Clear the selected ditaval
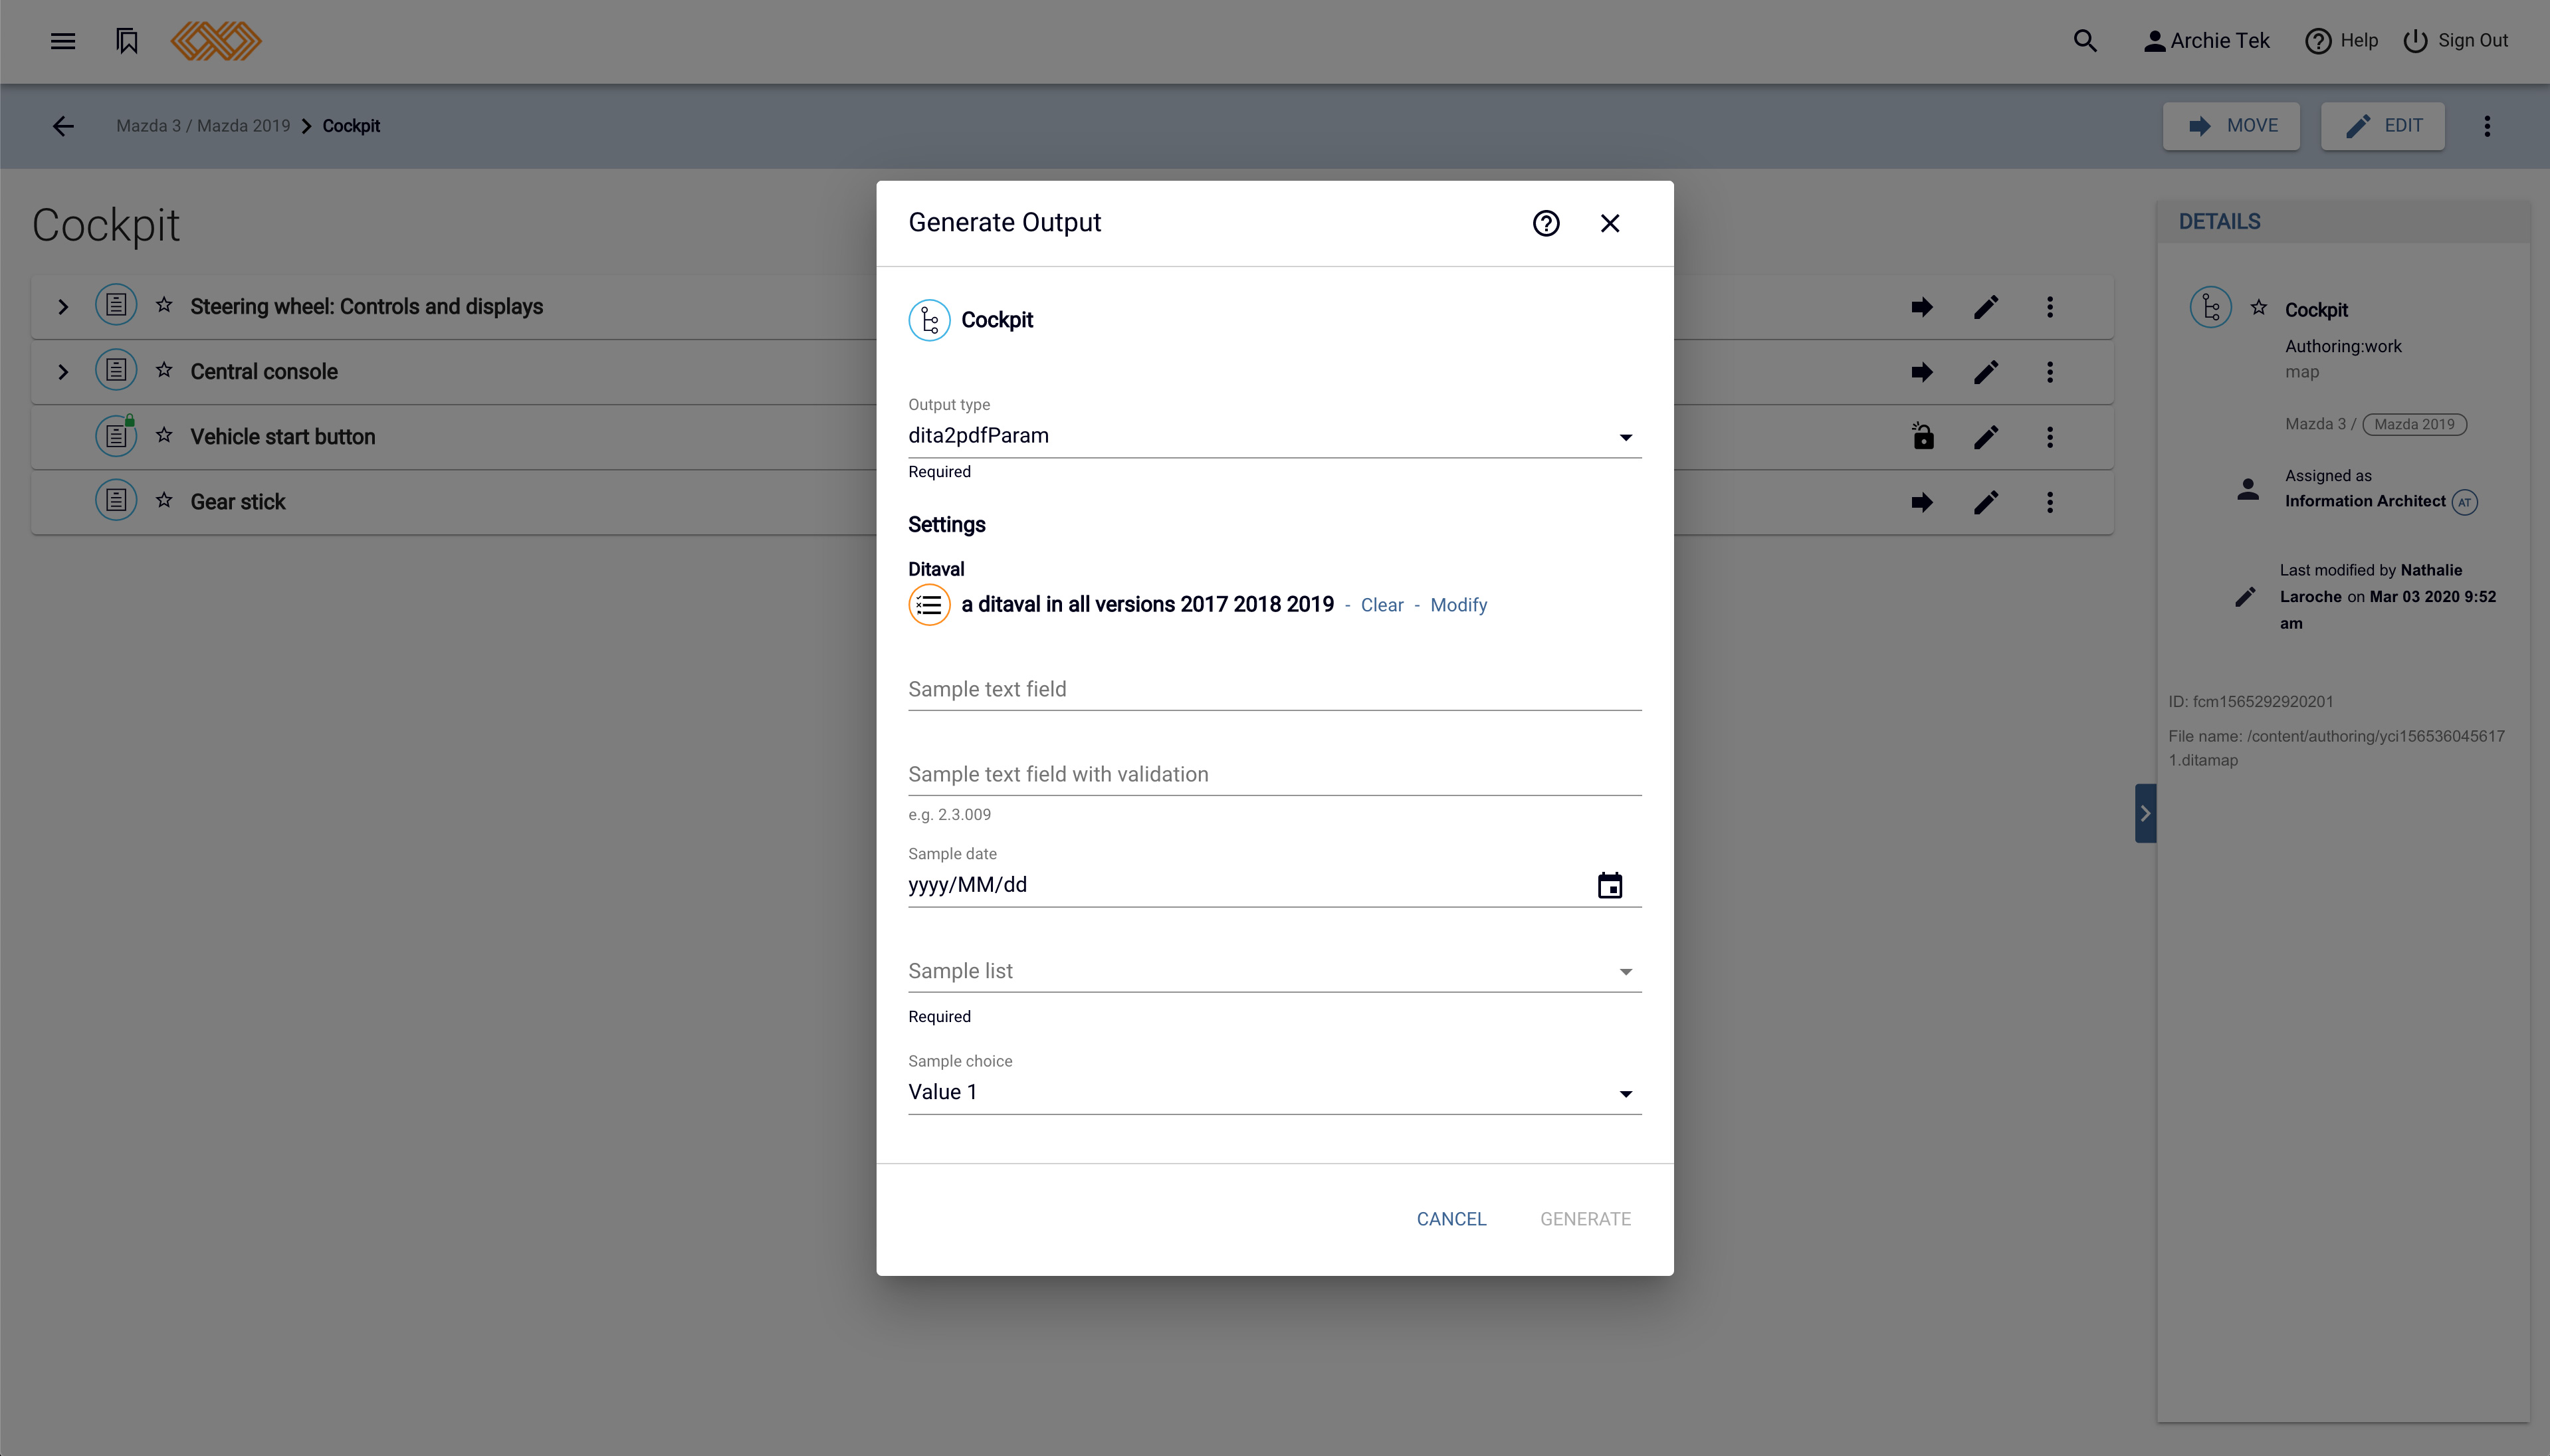The width and height of the screenshot is (2550, 1456). [1382, 605]
